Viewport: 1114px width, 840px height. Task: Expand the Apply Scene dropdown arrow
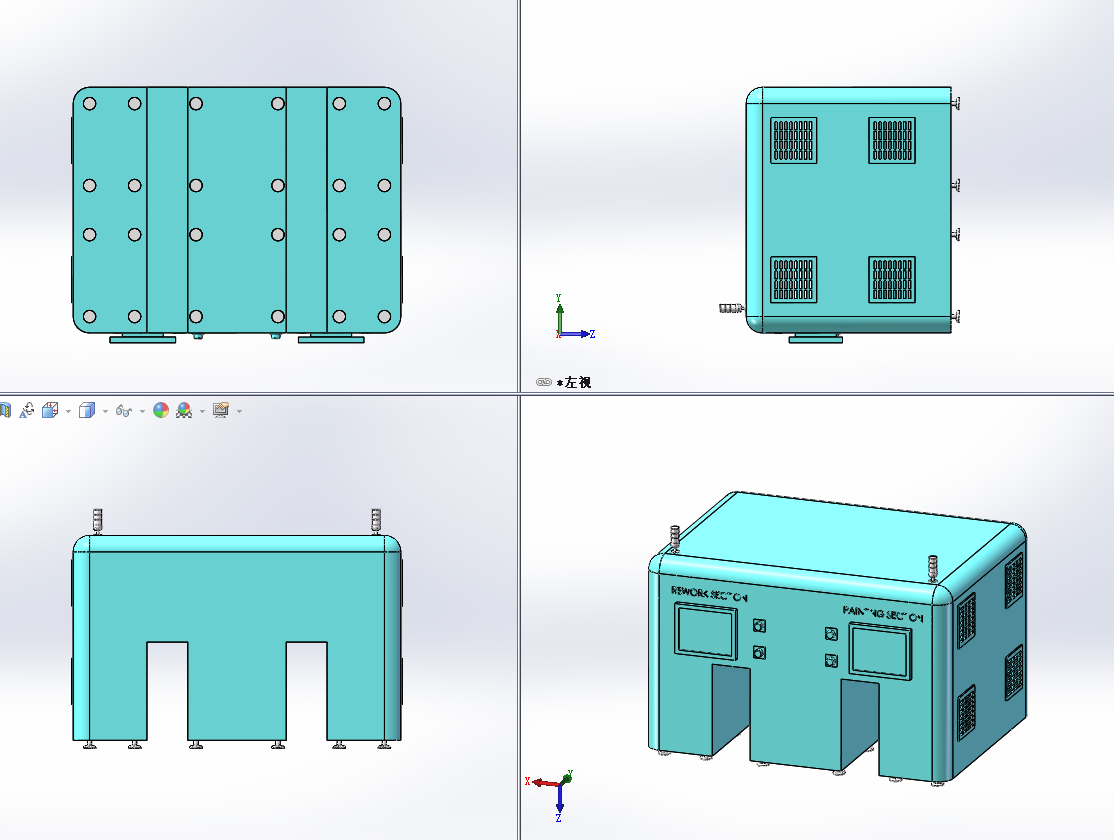pyautogui.click(x=202, y=411)
